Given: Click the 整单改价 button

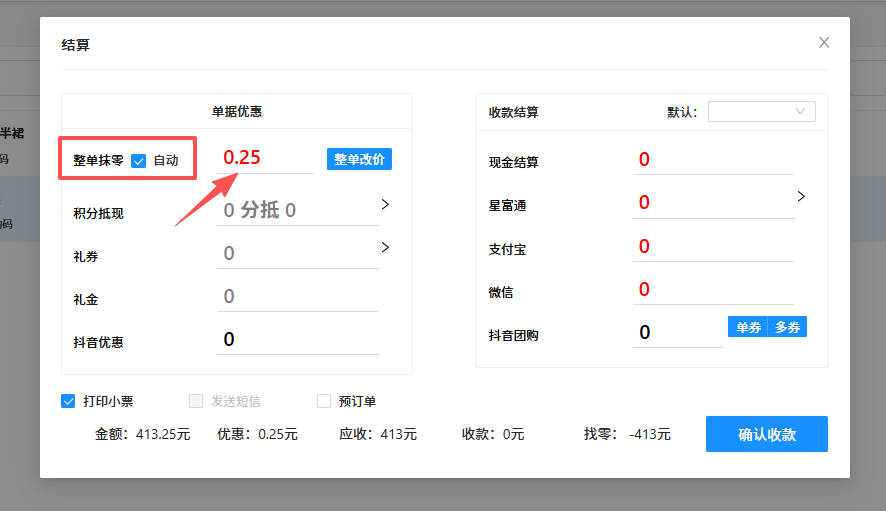Looking at the screenshot, I should tap(359, 159).
